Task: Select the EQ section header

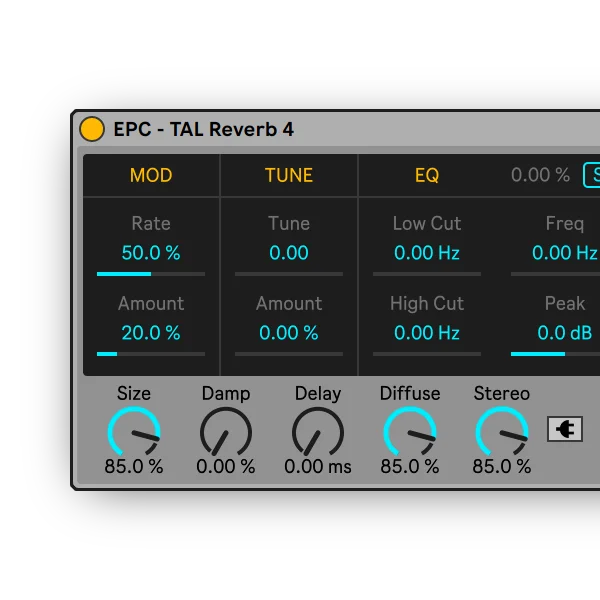Action: 427,175
